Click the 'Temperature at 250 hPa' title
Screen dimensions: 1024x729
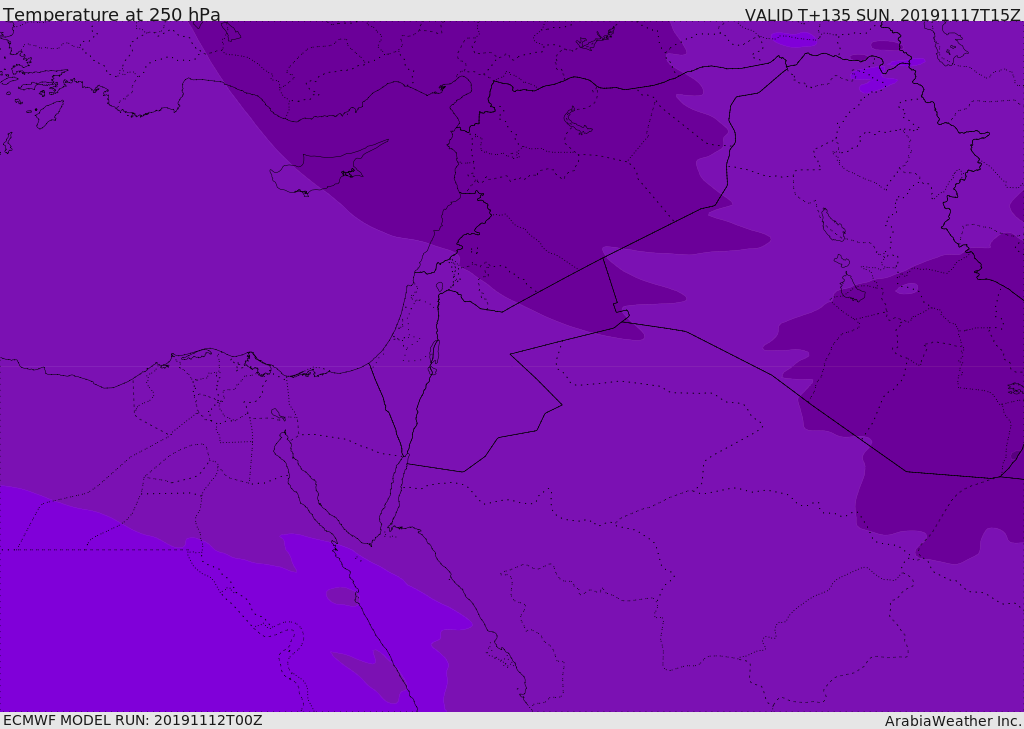[x=112, y=15]
